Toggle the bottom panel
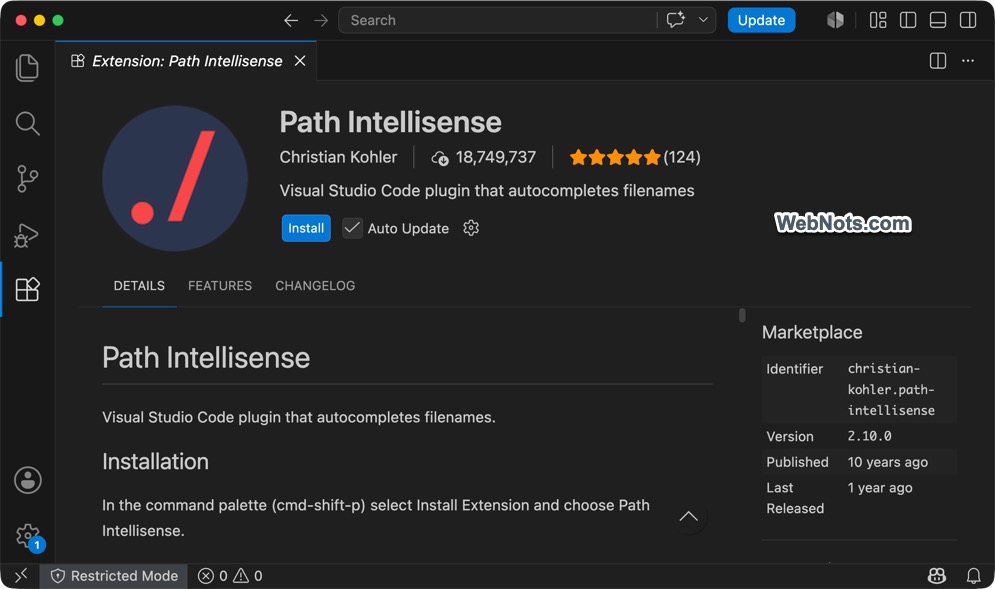 pyautogui.click(x=938, y=20)
